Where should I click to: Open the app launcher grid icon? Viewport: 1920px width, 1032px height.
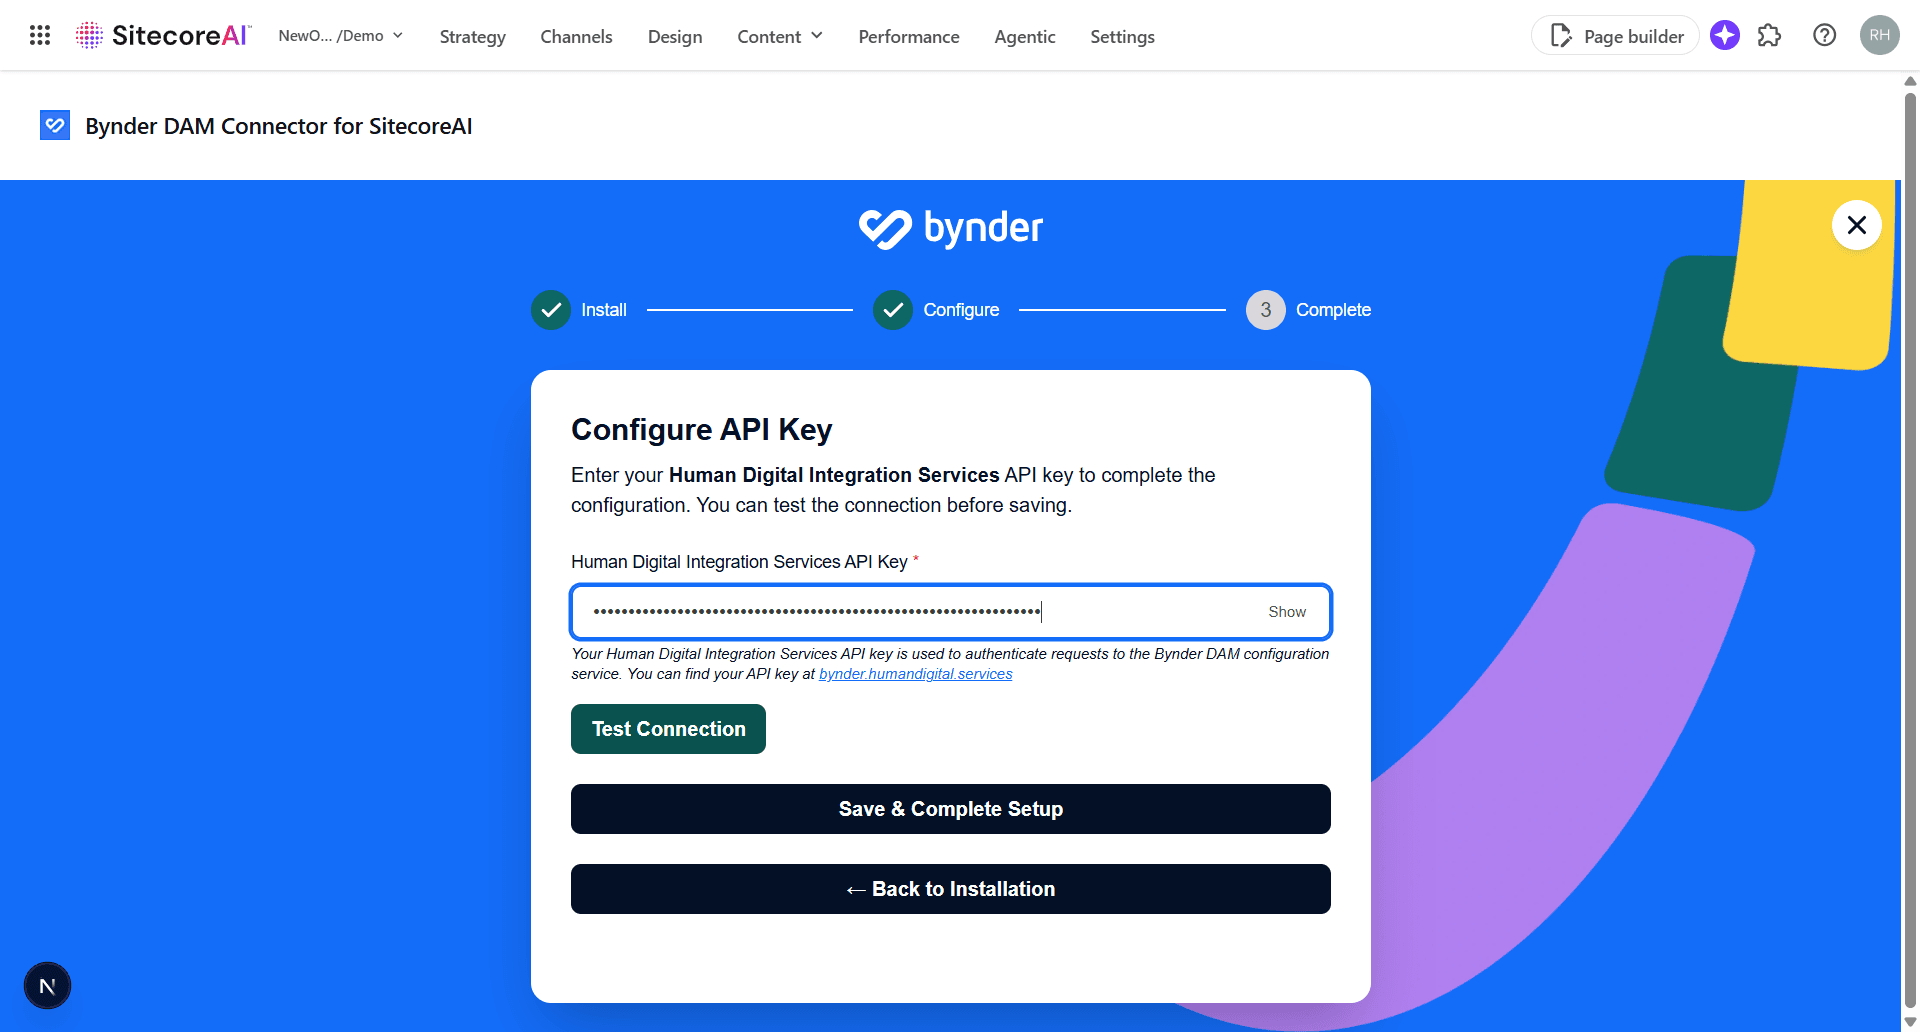click(x=39, y=35)
